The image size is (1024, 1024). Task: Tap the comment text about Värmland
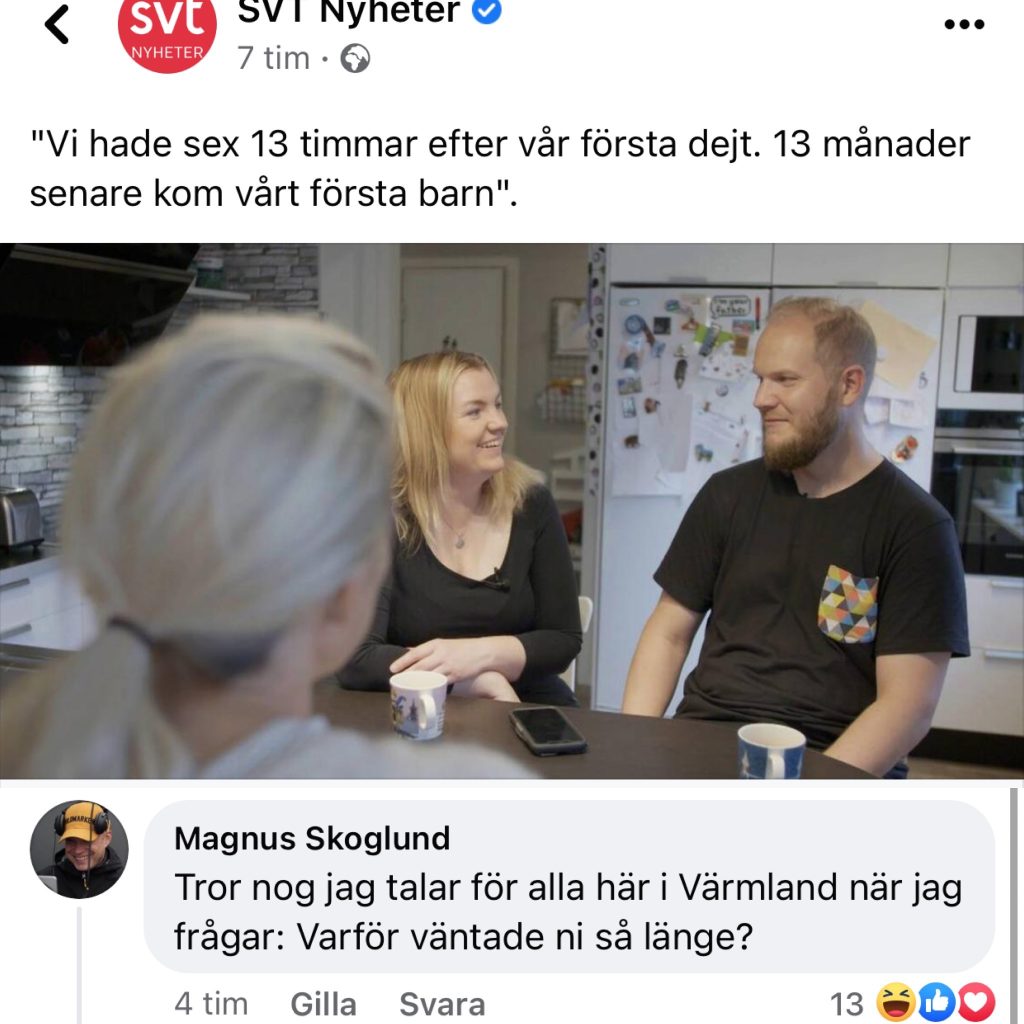tap(568, 913)
